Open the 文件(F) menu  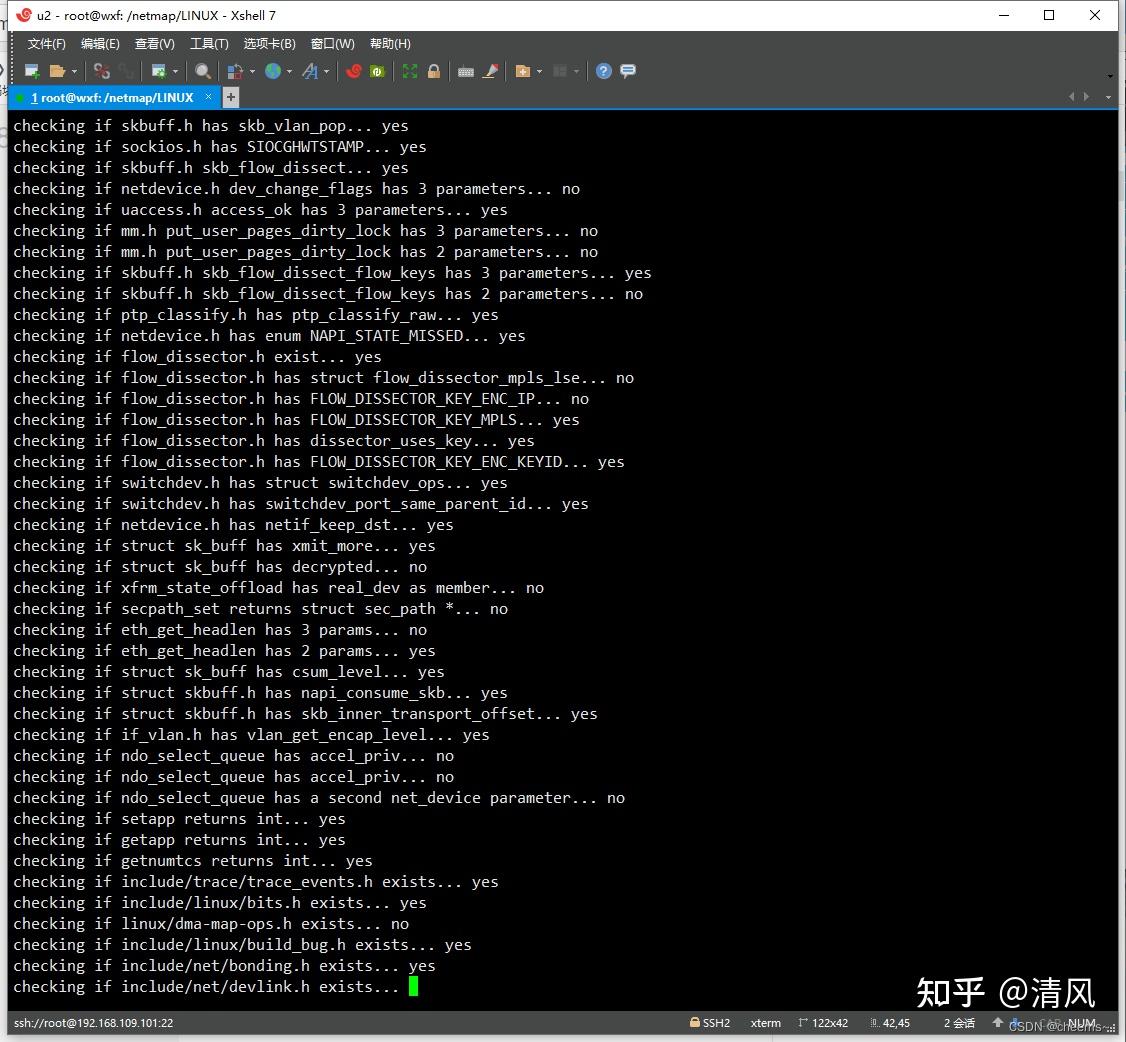[47, 44]
